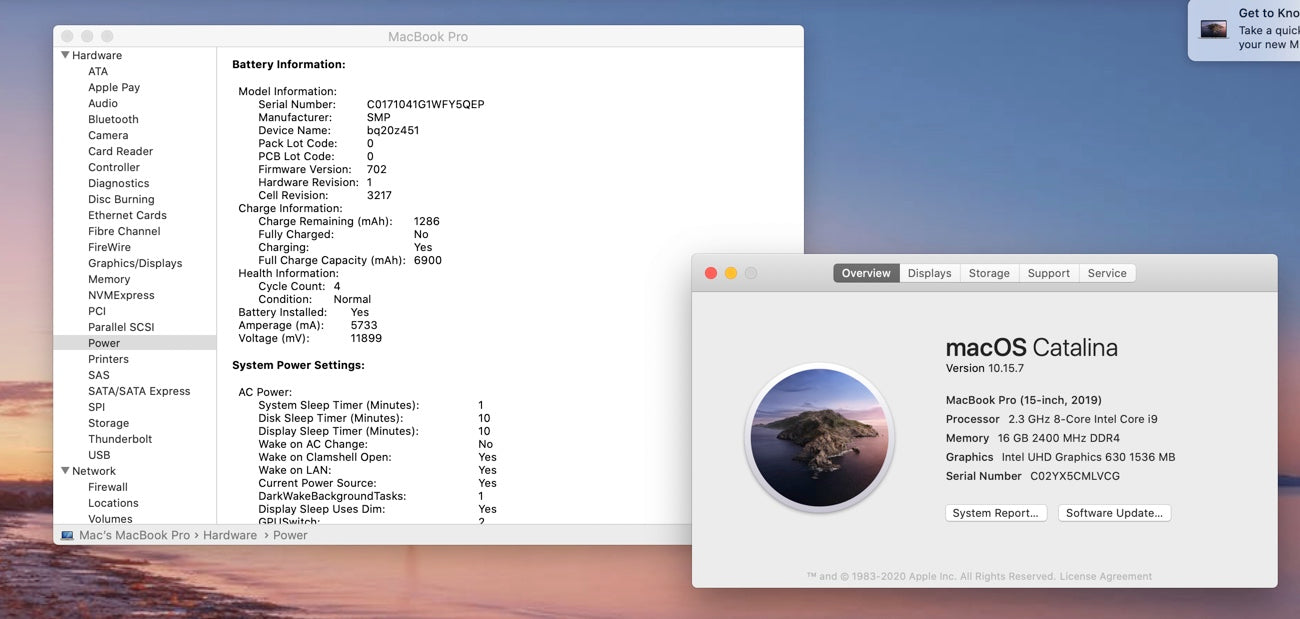The image size is (1300, 619).
Task: Click the MacBook icon in the notification banner
Action: click(1213, 30)
